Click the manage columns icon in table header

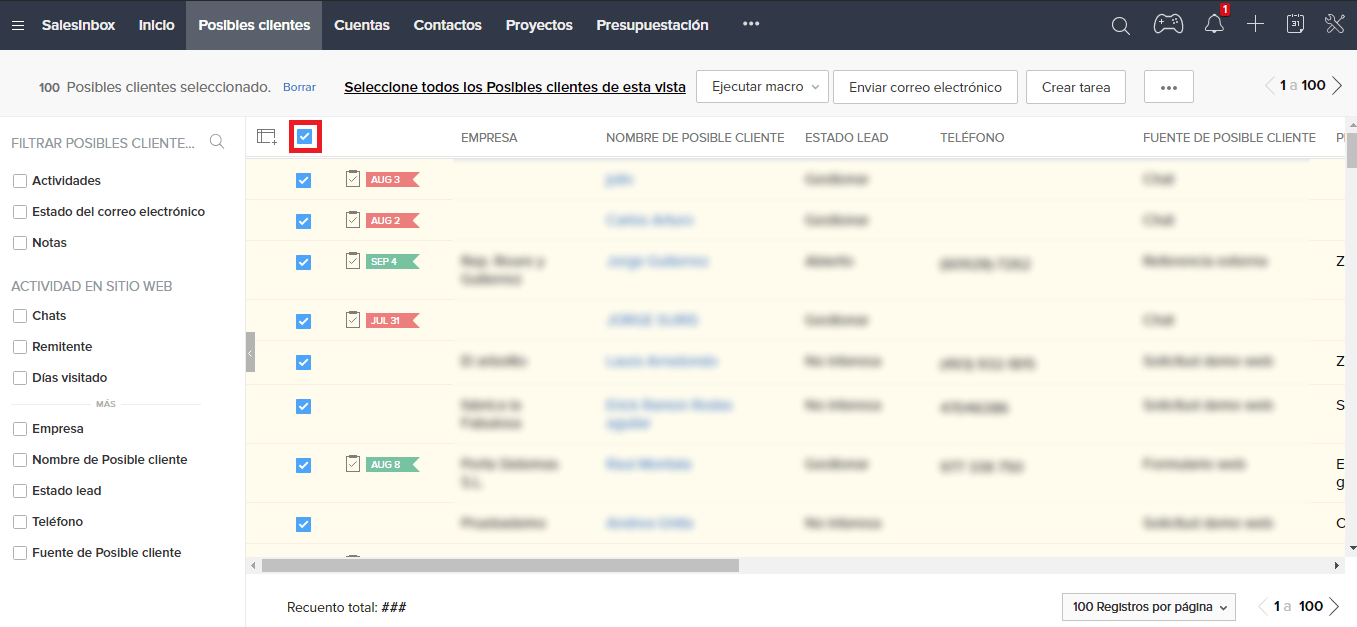pyautogui.click(x=266, y=137)
